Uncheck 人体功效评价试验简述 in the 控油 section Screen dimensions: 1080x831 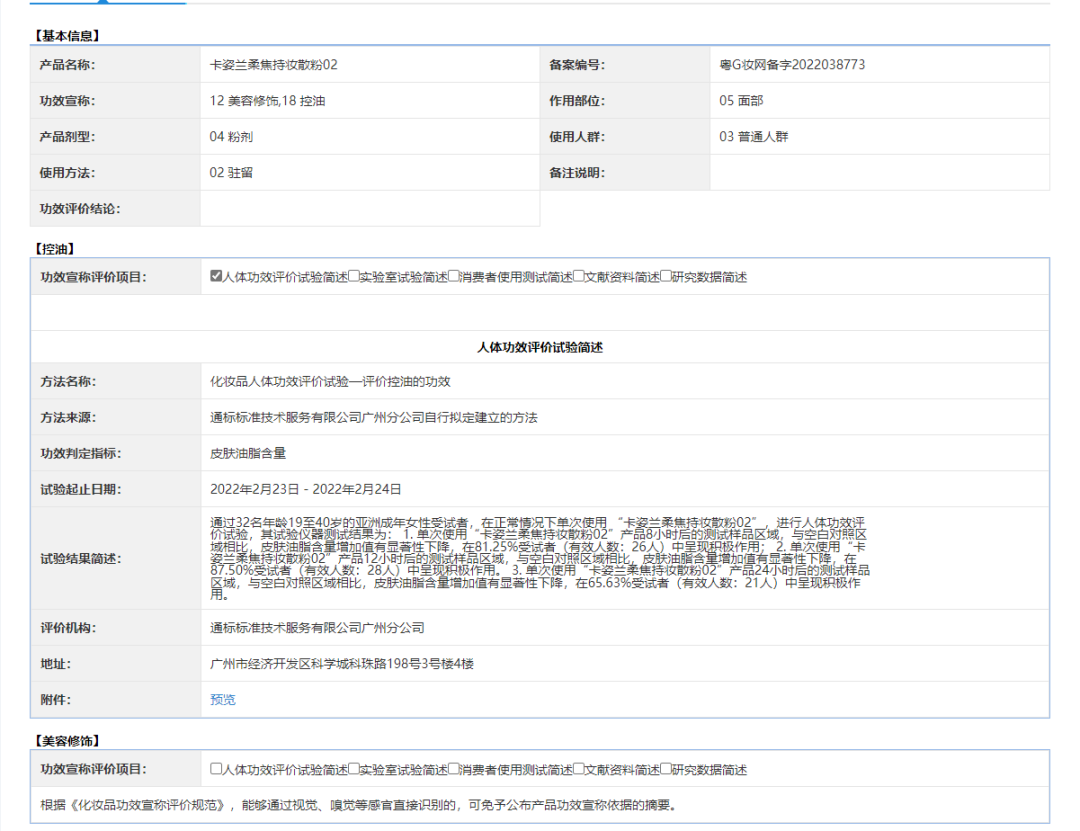point(216,277)
